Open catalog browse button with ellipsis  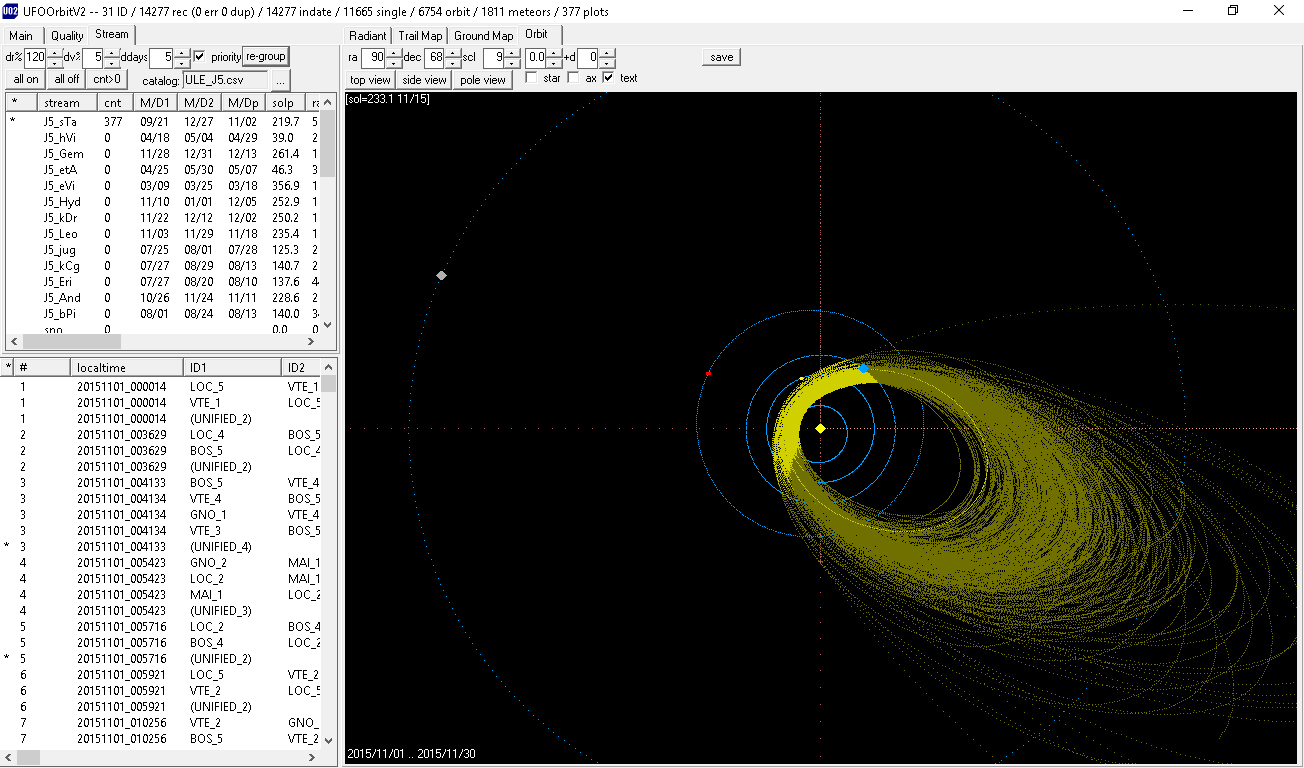[x=280, y=80]
